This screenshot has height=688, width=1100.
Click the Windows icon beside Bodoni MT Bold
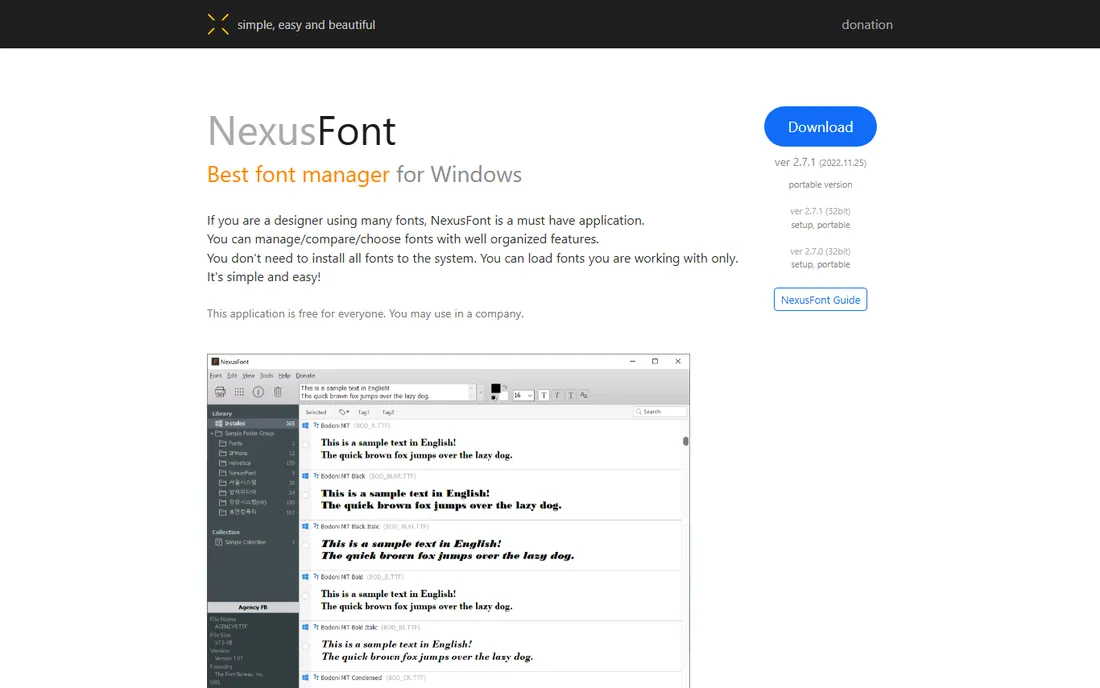pos(305,577)
